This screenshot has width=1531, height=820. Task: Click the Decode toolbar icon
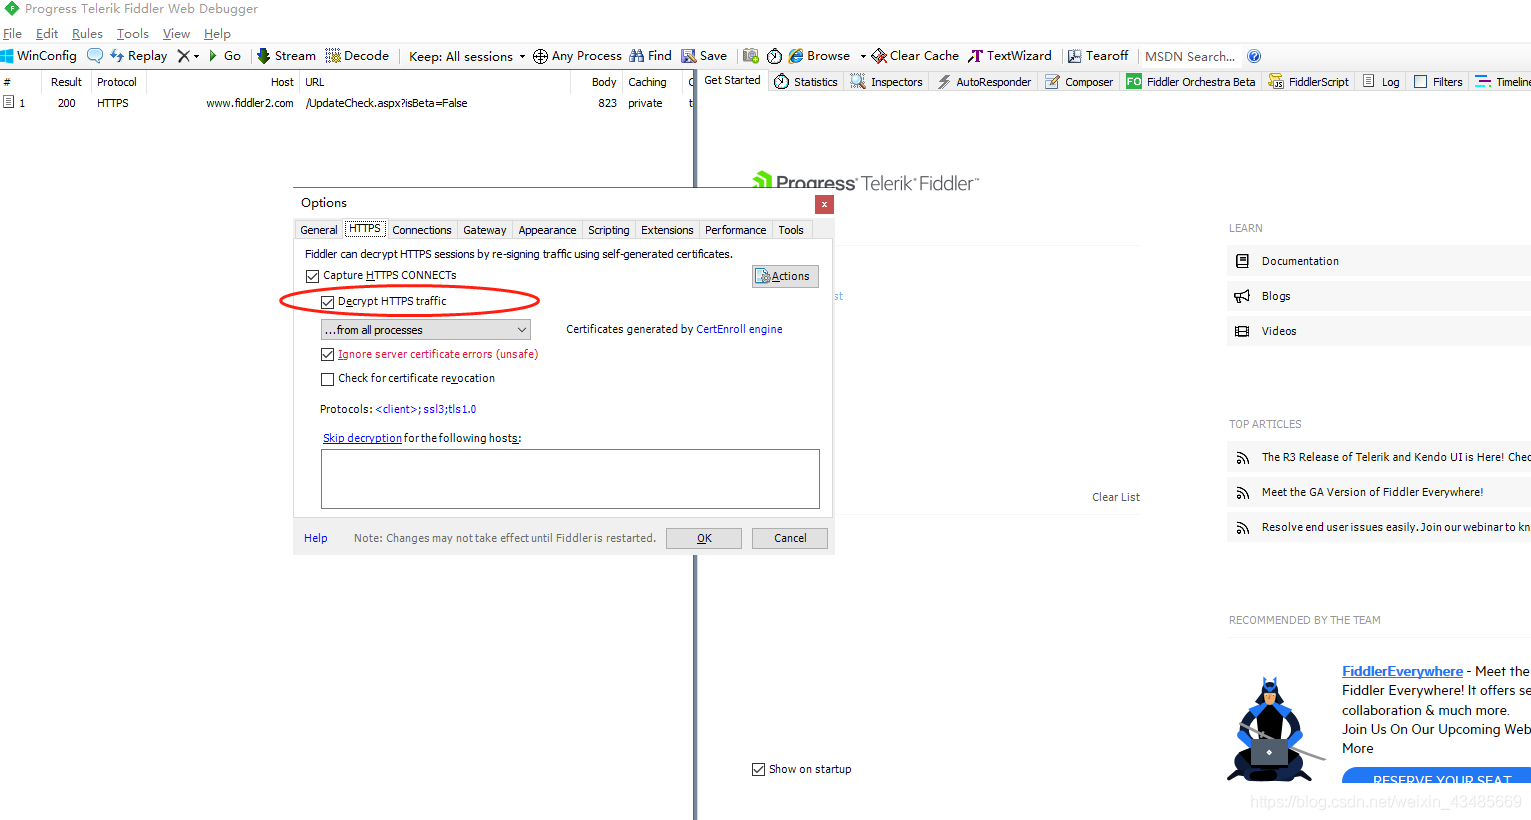[x=333, y=56]
